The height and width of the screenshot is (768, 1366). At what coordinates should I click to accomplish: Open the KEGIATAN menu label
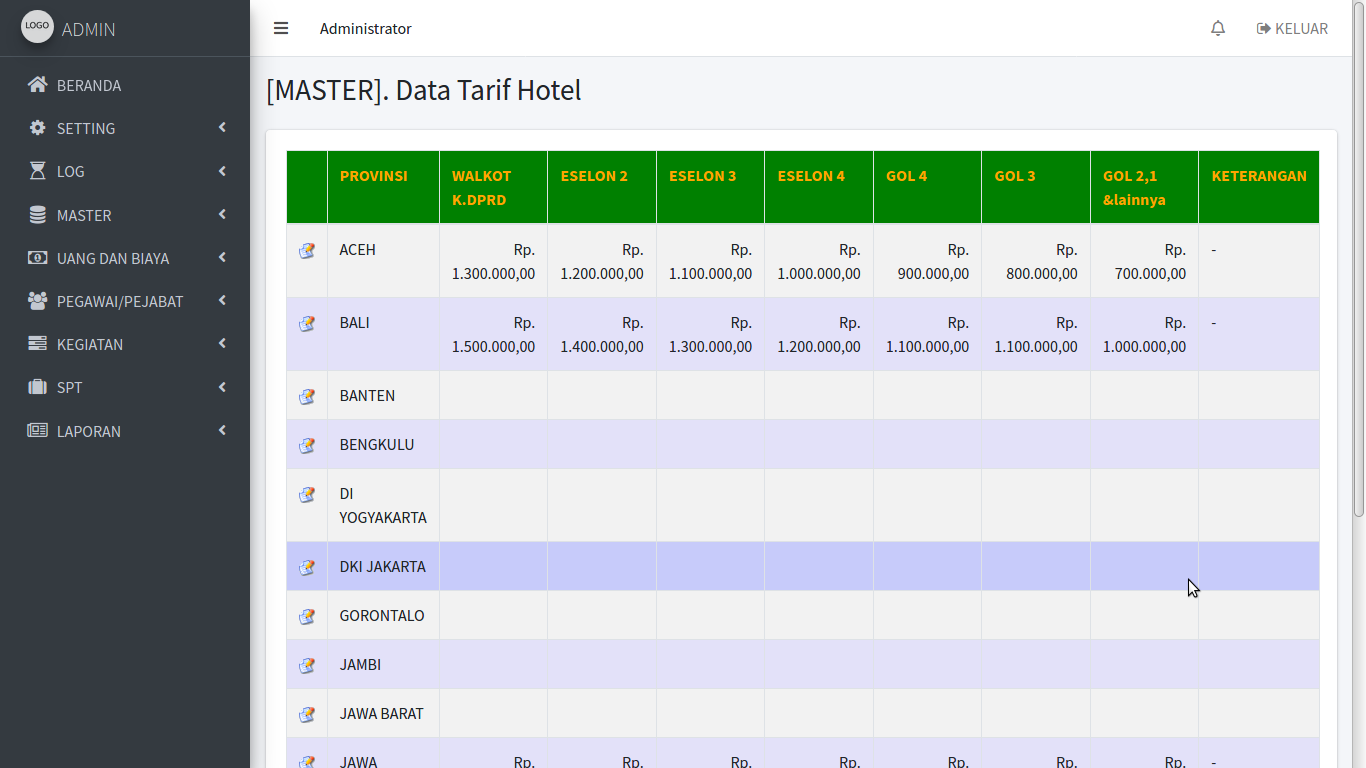(x=90, y=344)
